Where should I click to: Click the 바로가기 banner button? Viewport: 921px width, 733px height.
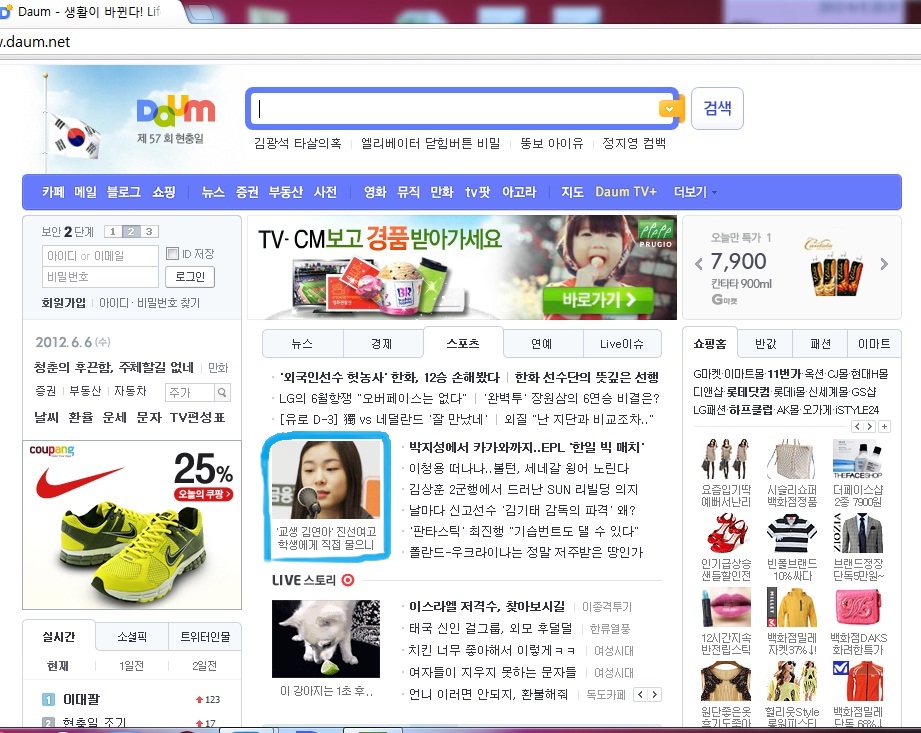[x=599, y=300]
